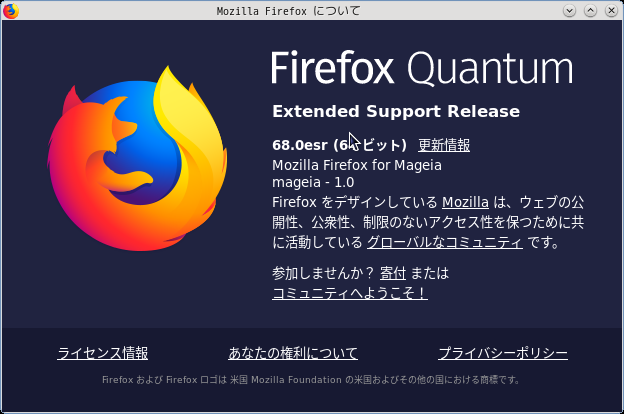Open the コミュニティへようこそ！ link

pyautogui.click(x=350, y=293)
